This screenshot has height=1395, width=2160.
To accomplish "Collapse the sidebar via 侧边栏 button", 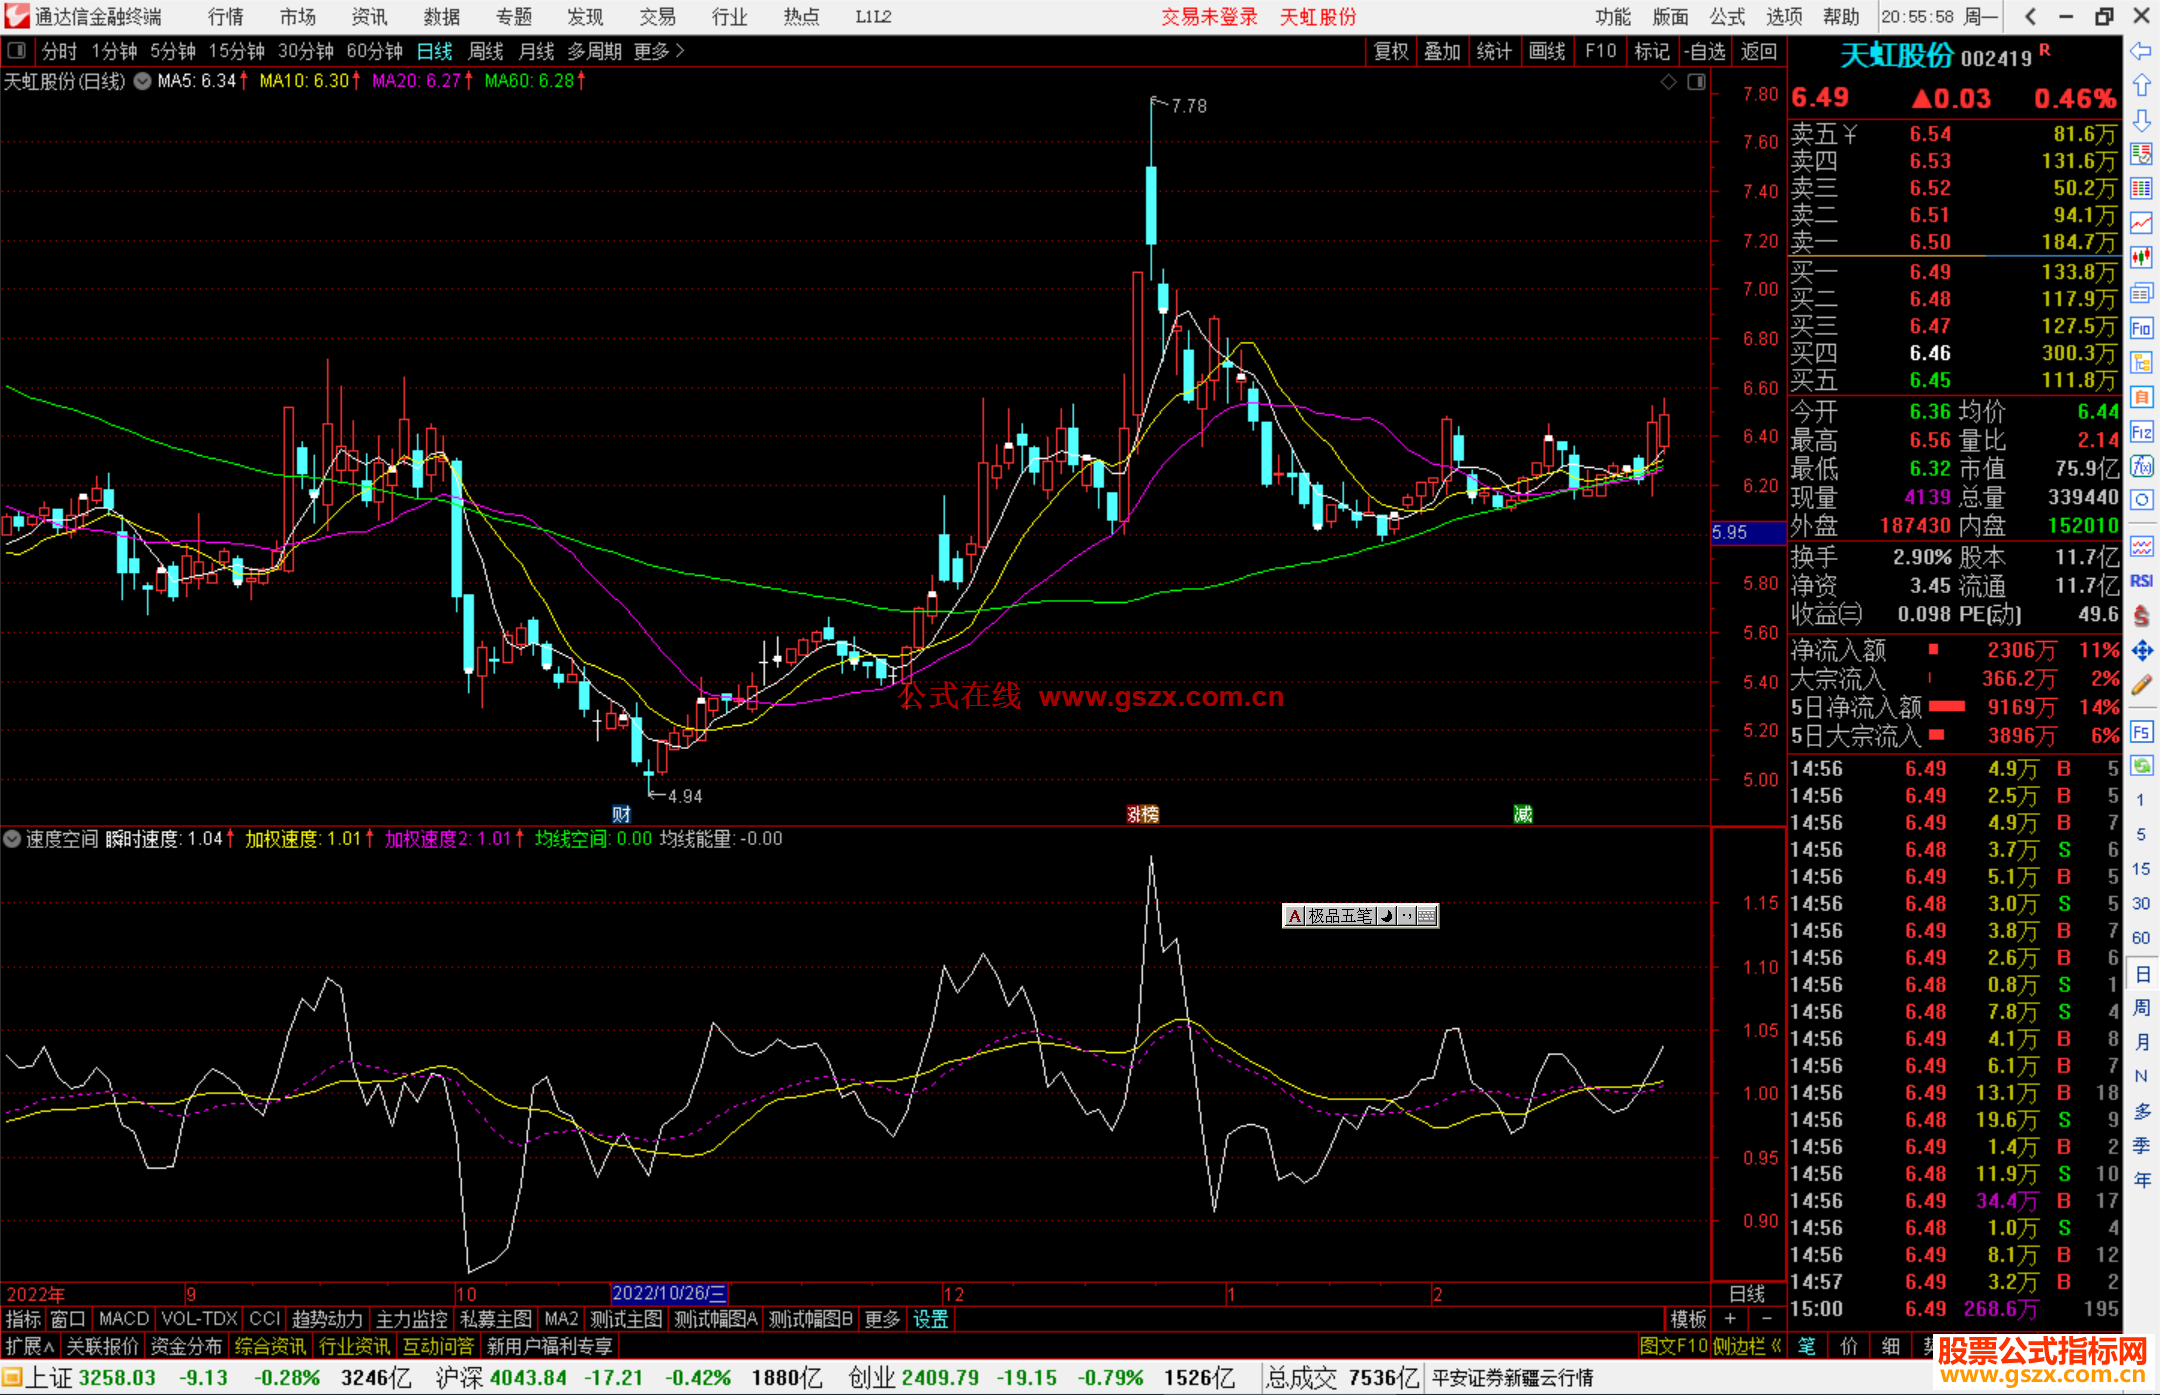I will pyautogui.click(x=1747, y=1346).
